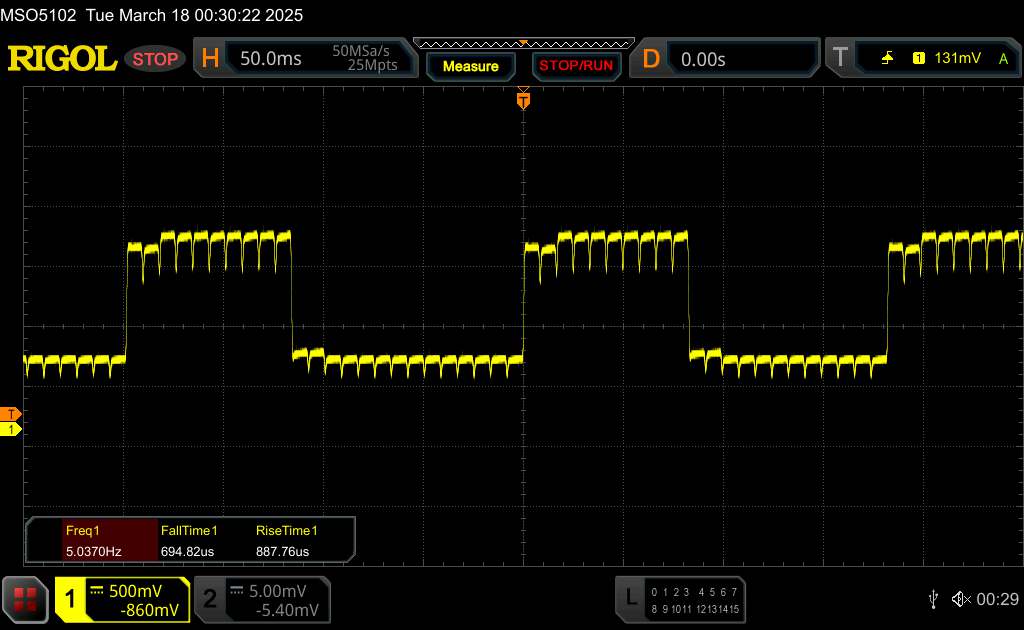The width and height of the screenshot is (1024, 630).
Task: Click channel 1 500mV vertical scale
Action: 135,591
